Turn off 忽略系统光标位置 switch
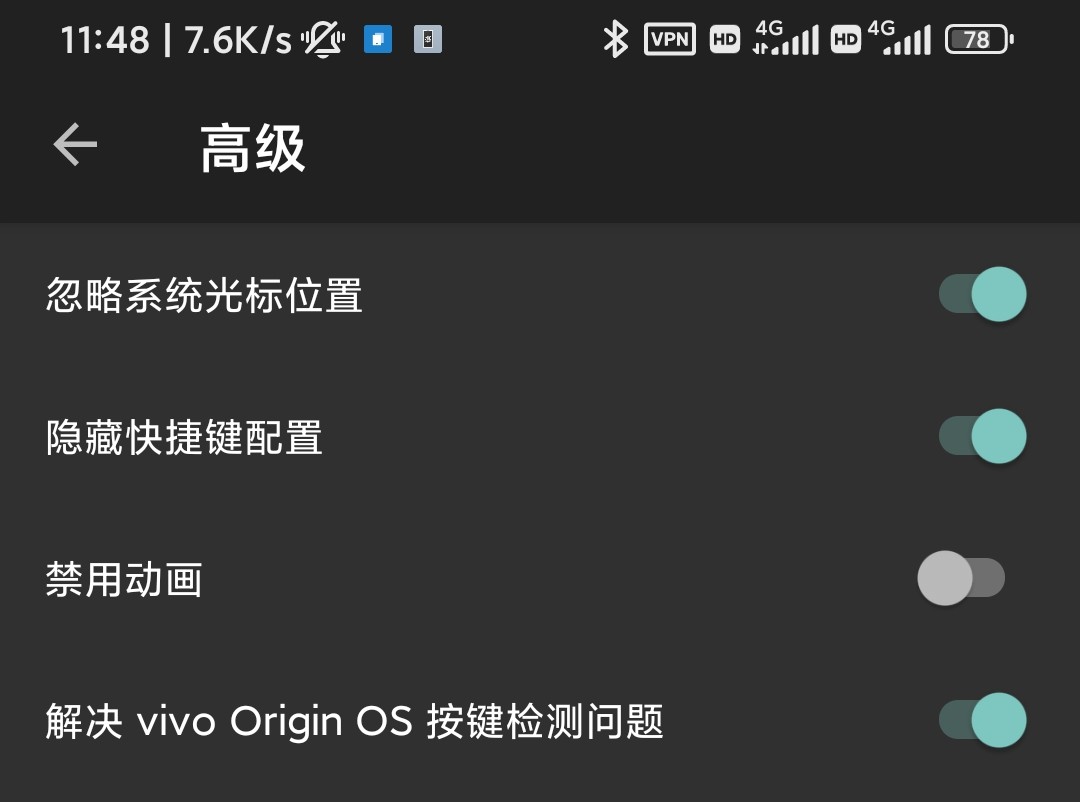Screen dimensions: 1080x802 [983, 294]
